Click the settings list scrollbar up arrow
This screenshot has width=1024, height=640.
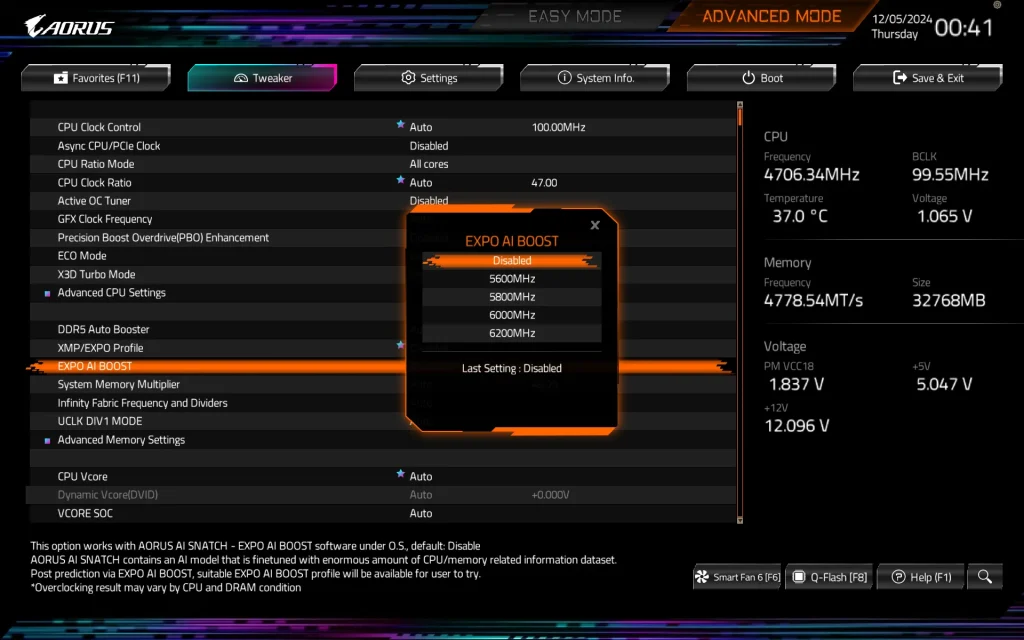740,104
